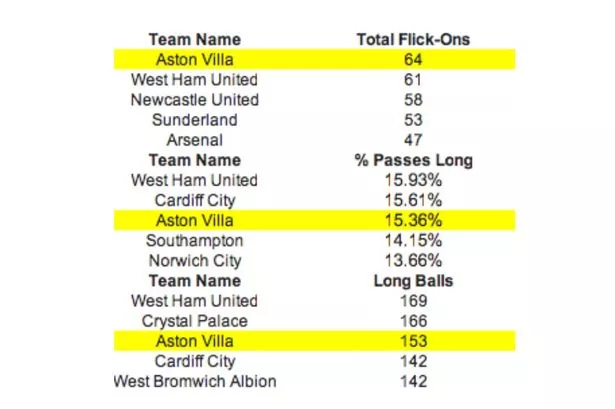Select the Newcastle United cell
The width and height of the screenshot is (615, 409).
195,100
